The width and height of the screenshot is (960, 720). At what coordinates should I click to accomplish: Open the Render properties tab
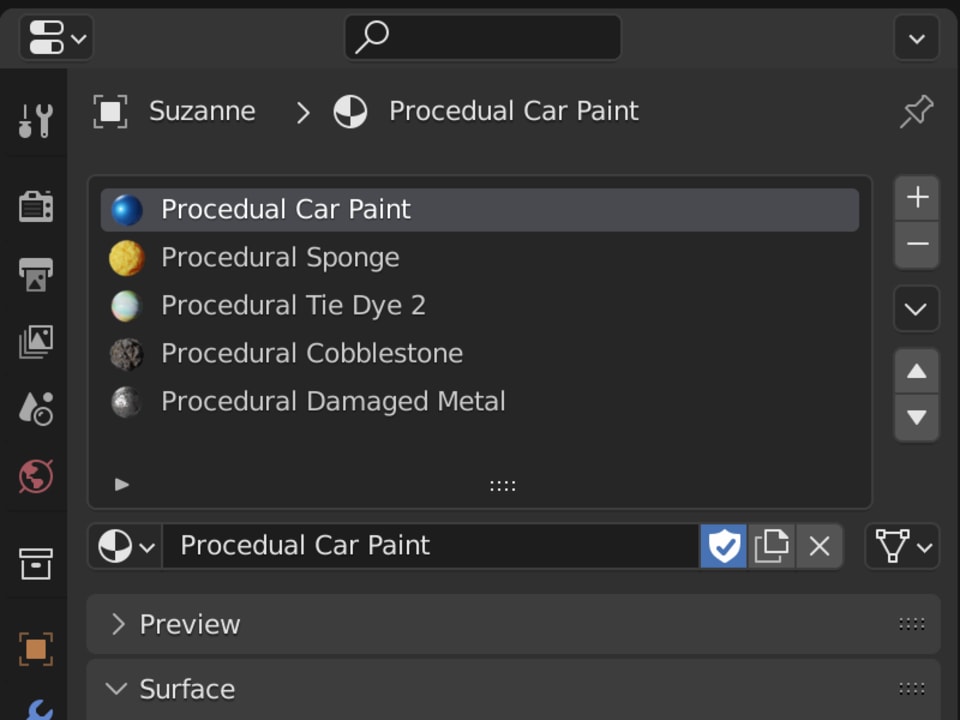pos(35,206)
